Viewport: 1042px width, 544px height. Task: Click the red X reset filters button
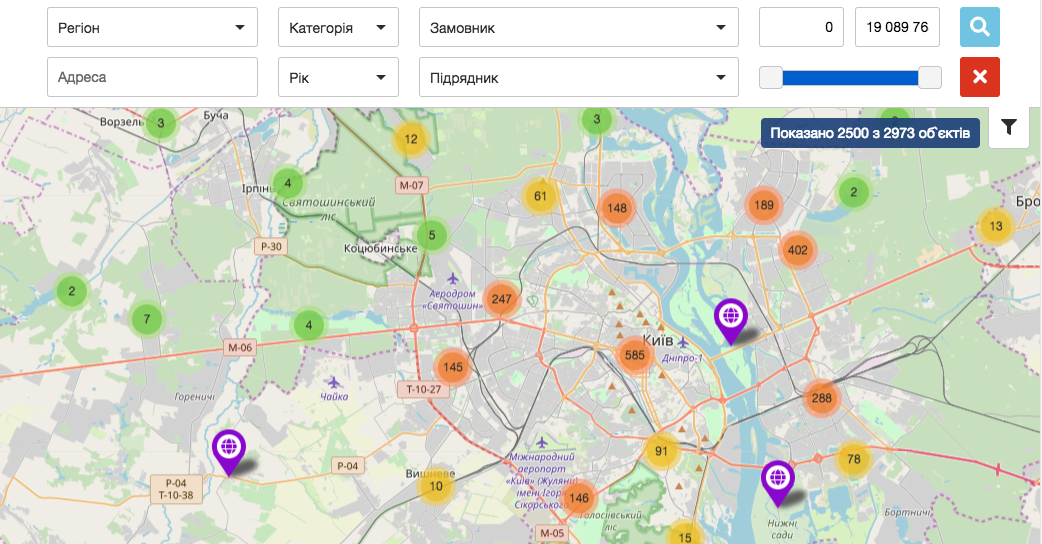pyautogui.click(x=979, y=77)
